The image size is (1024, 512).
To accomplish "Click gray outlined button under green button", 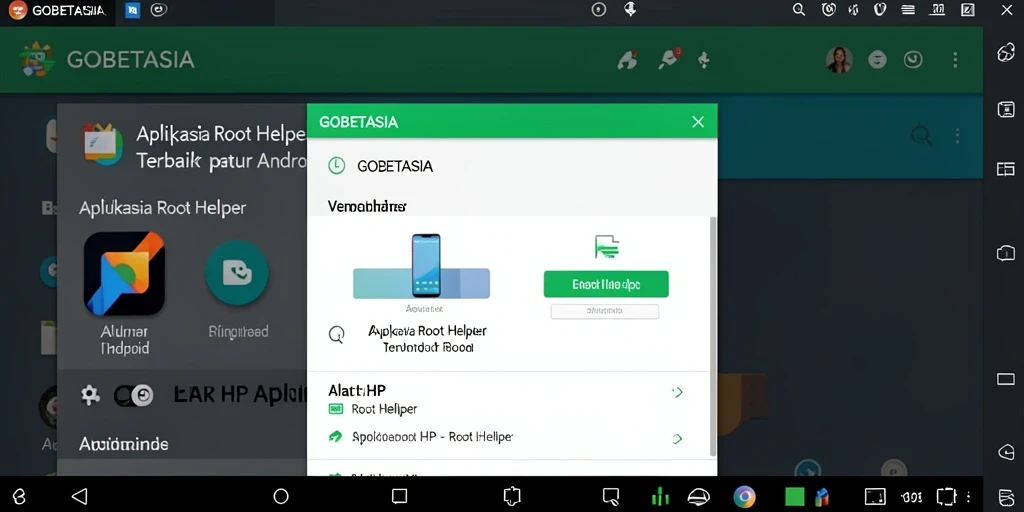I will coord(605,312).
